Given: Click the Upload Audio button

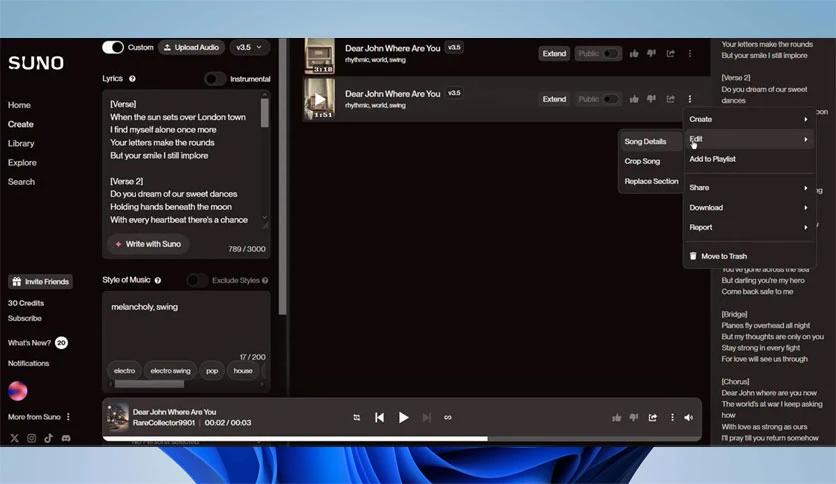Looking at the screenshot, I should pos(191,47).
